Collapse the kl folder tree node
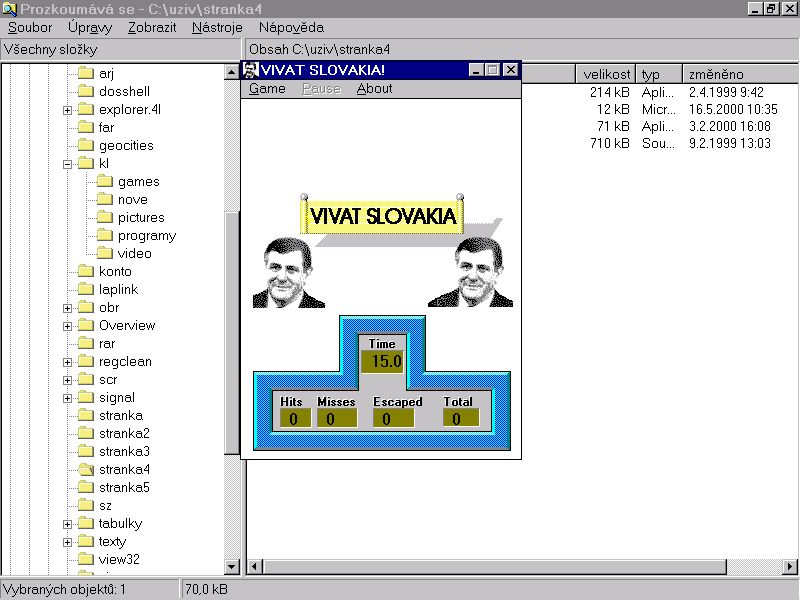This screenshot has width=800, height=600. point(68,163)
